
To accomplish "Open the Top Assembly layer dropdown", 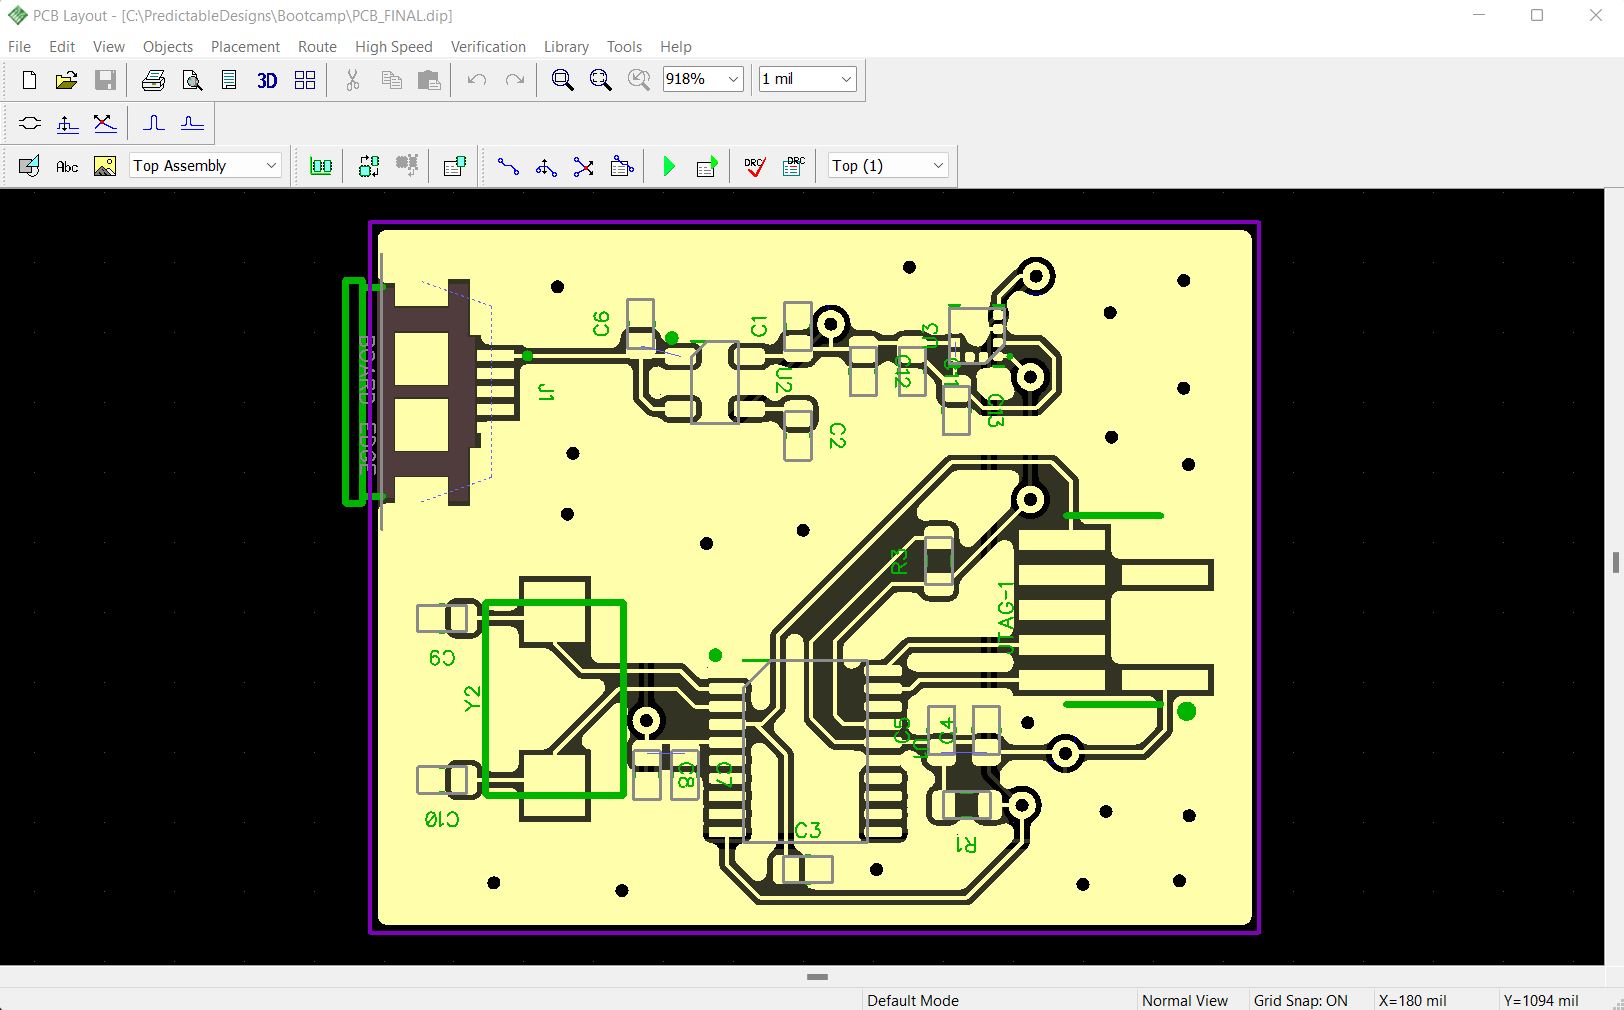I will coord(270,165).
